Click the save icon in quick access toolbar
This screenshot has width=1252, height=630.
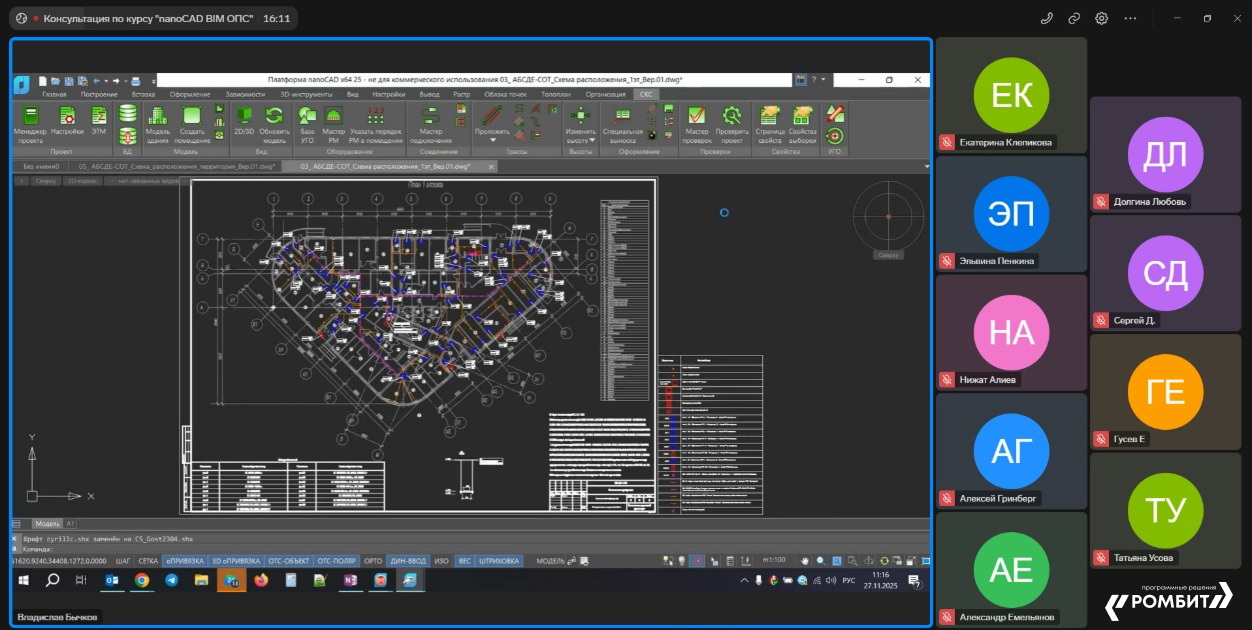(x=68, y=81)
